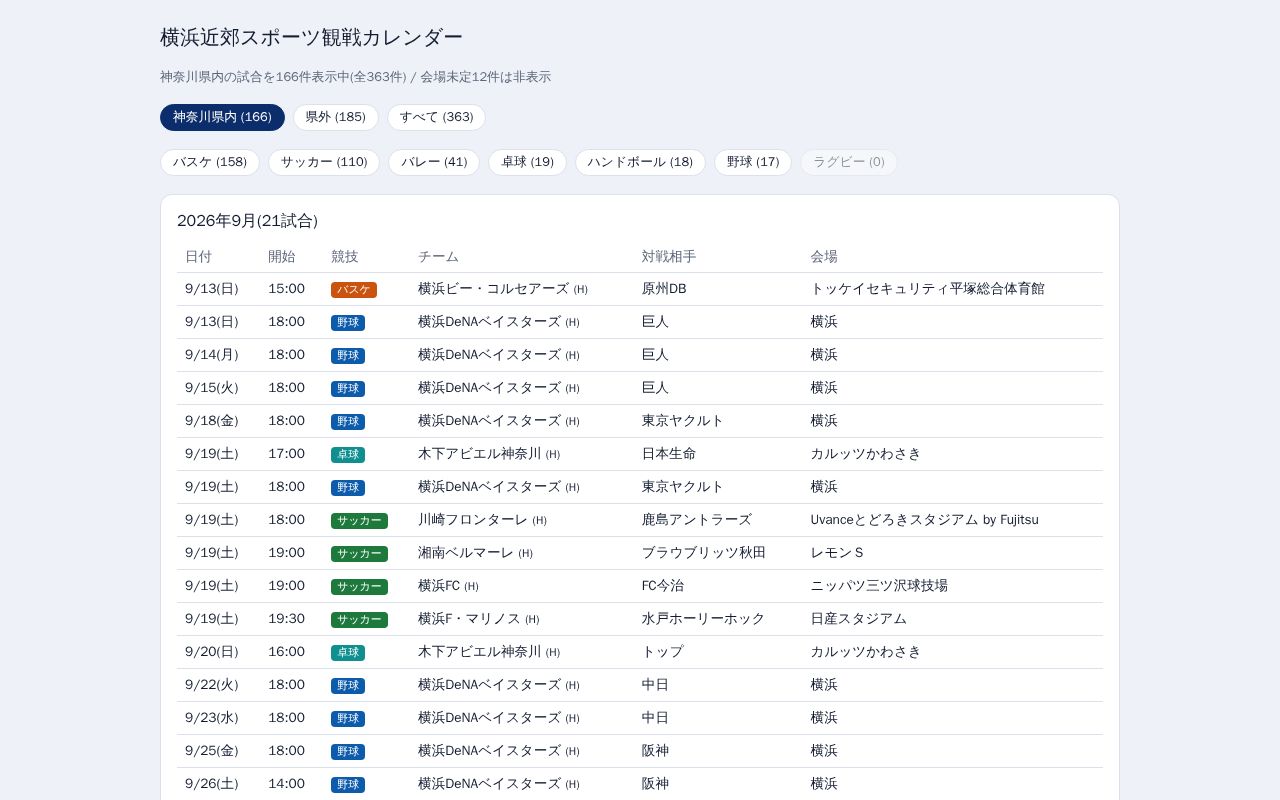Image resolution: width=1280 pixels, height=800 pixels.
Task: Click venue 日産スタジアム
Action: pyautogui.click(x=859, y=619)
